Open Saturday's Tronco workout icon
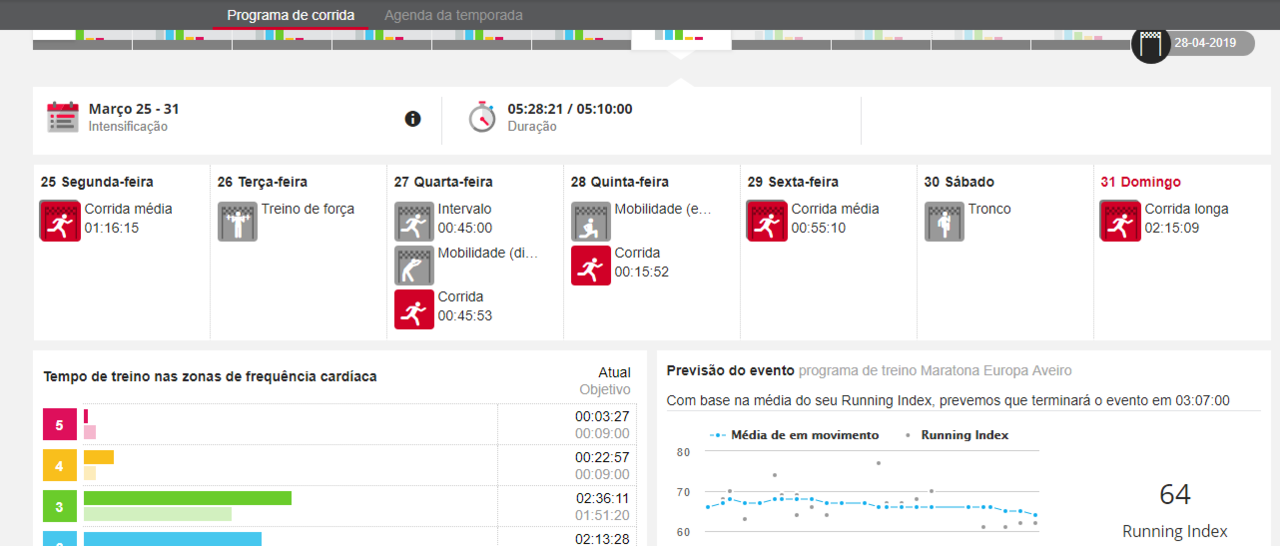This screenshot has width=1280, height=546. tap(944, 221)
